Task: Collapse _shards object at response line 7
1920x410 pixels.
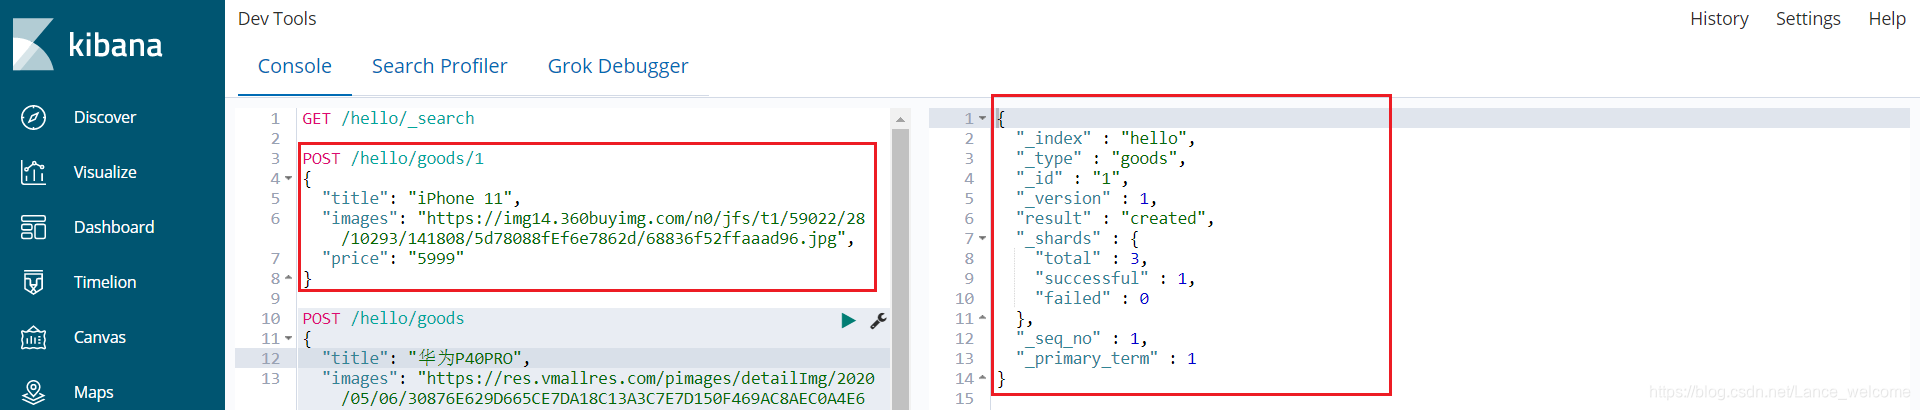Action: point(982,238)
